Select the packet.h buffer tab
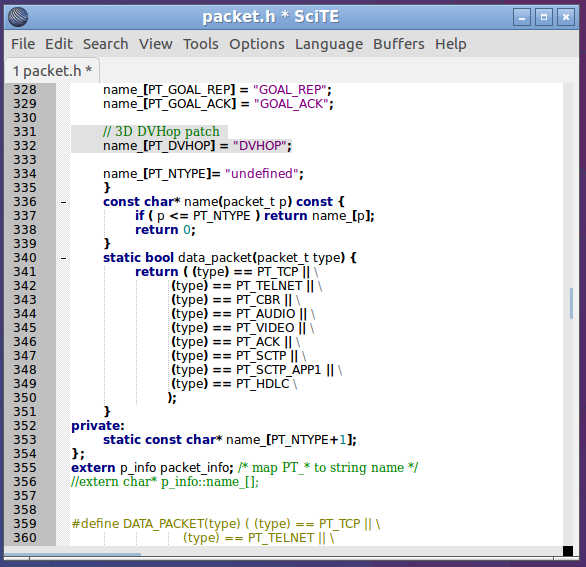586x567 pixels. [x=52, y=71]
